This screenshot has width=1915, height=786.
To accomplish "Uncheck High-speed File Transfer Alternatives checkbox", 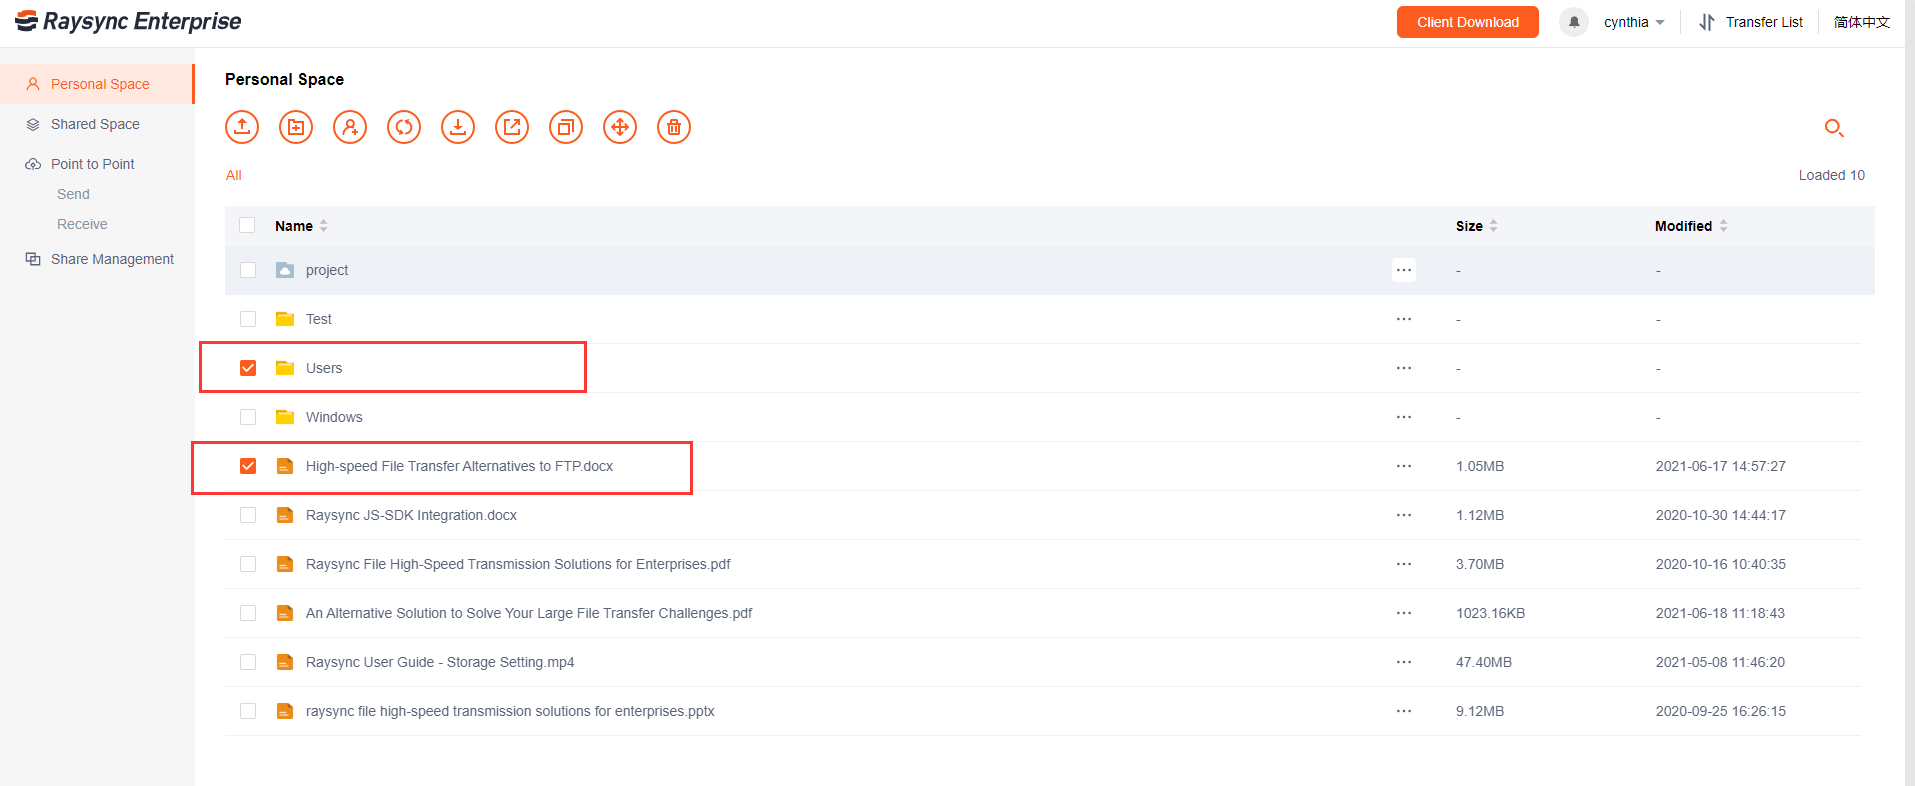I will [248, 466].
